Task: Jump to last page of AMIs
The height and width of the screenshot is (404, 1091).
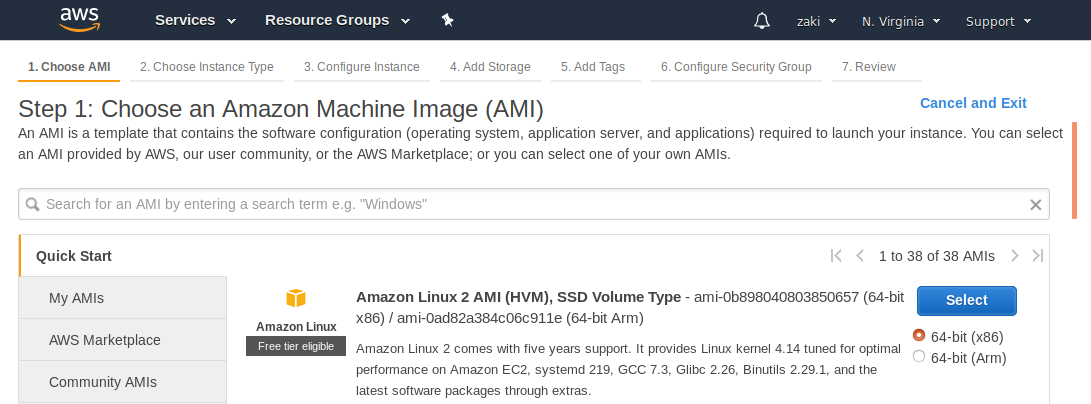Action: point(1038,256)
